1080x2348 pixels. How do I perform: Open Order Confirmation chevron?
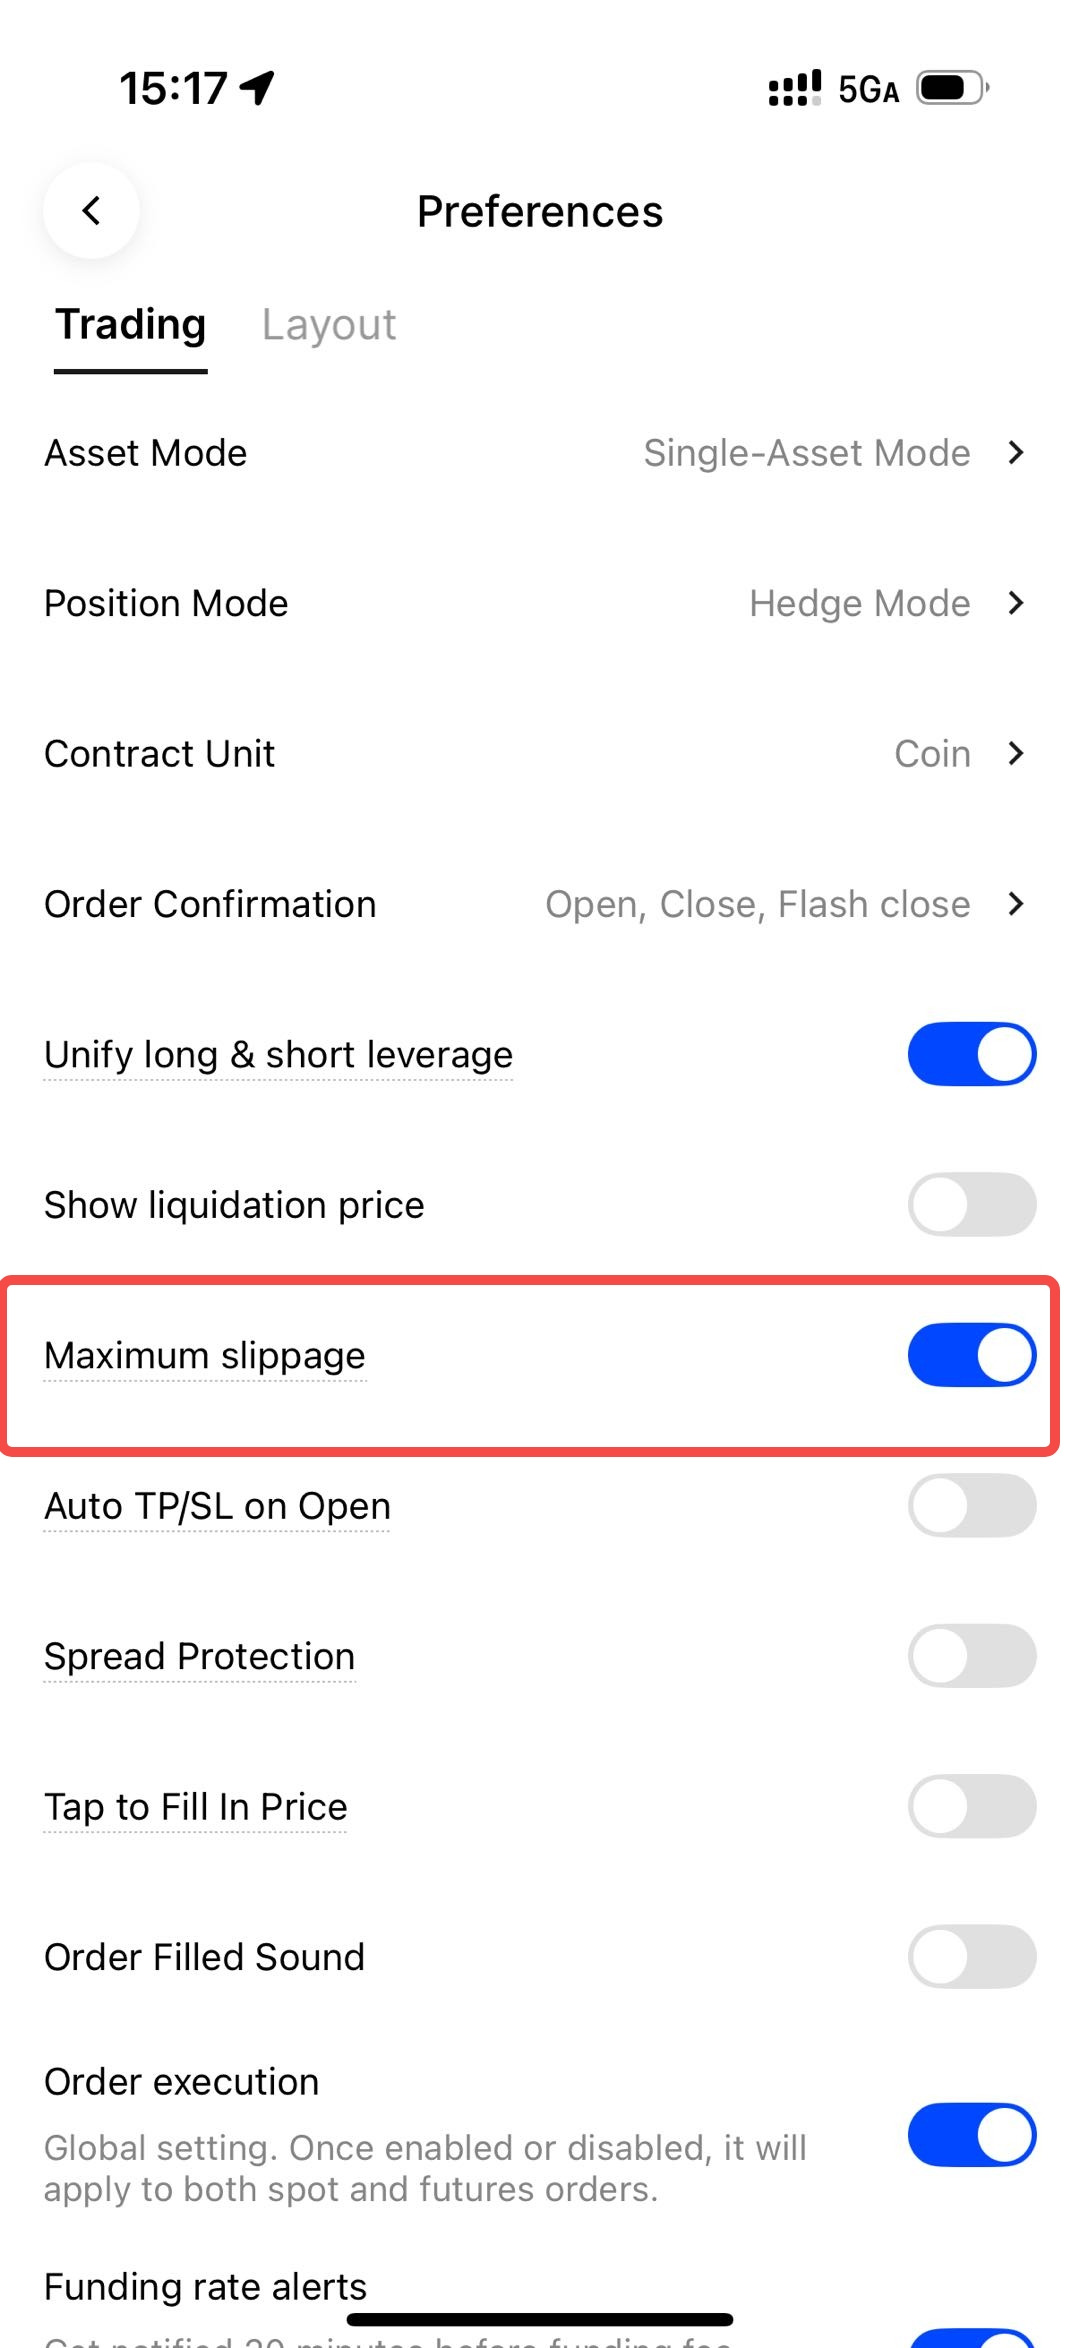pyautogui.click(x=1016, y=904)
